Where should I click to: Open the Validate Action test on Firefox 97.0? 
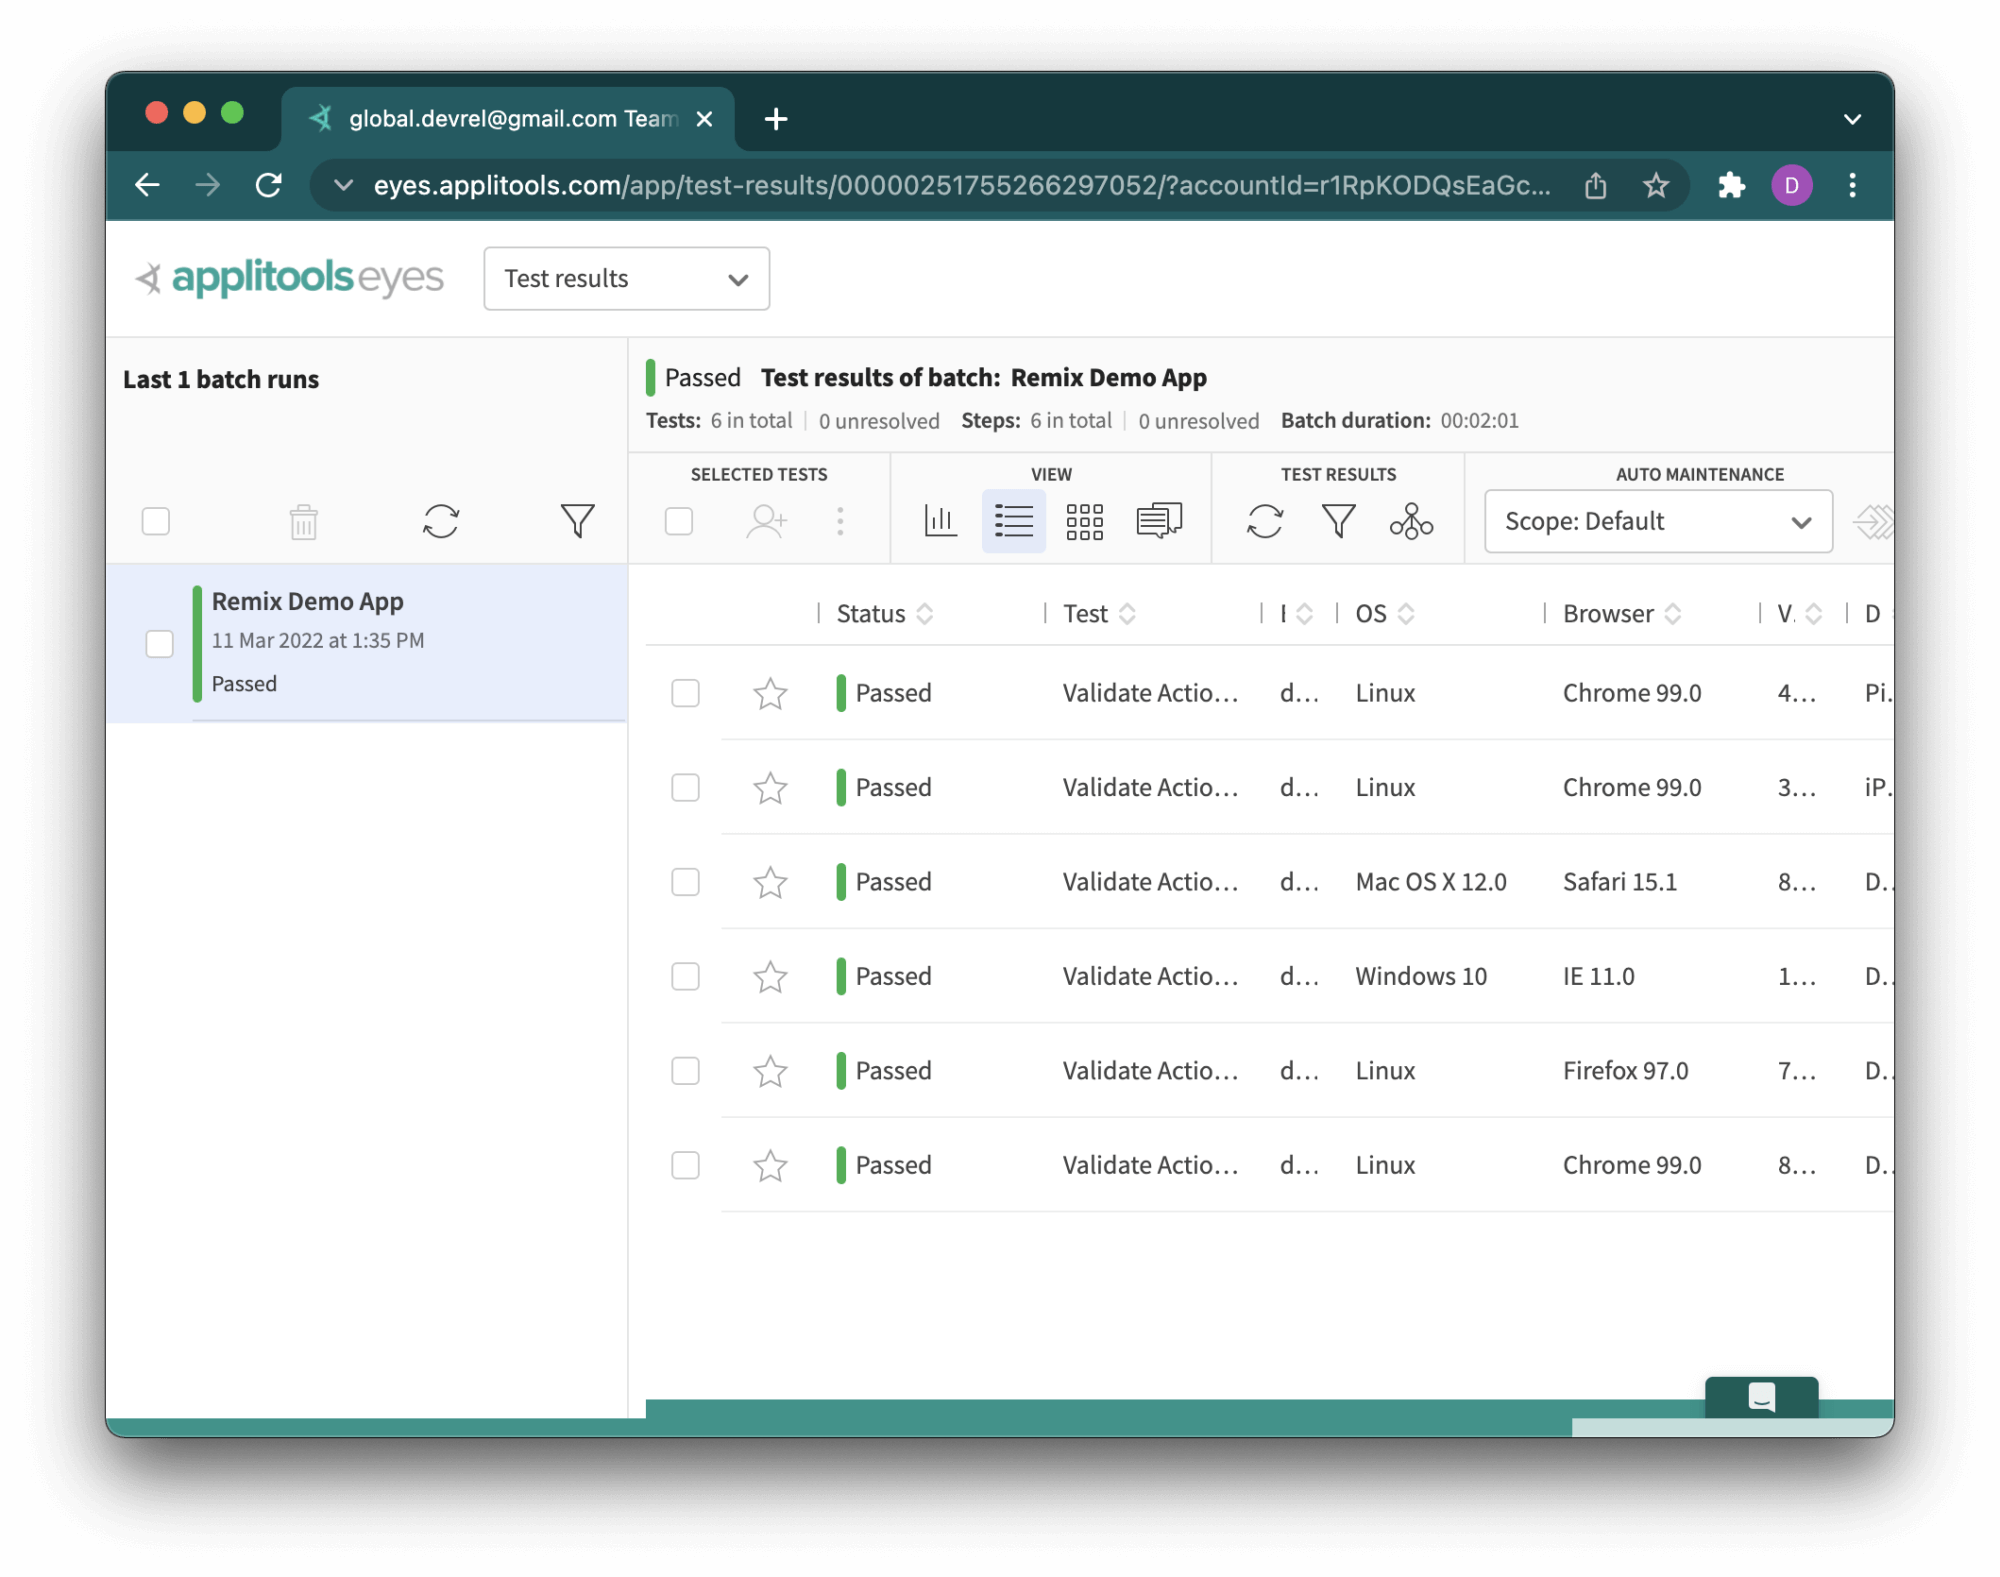1150,1071
